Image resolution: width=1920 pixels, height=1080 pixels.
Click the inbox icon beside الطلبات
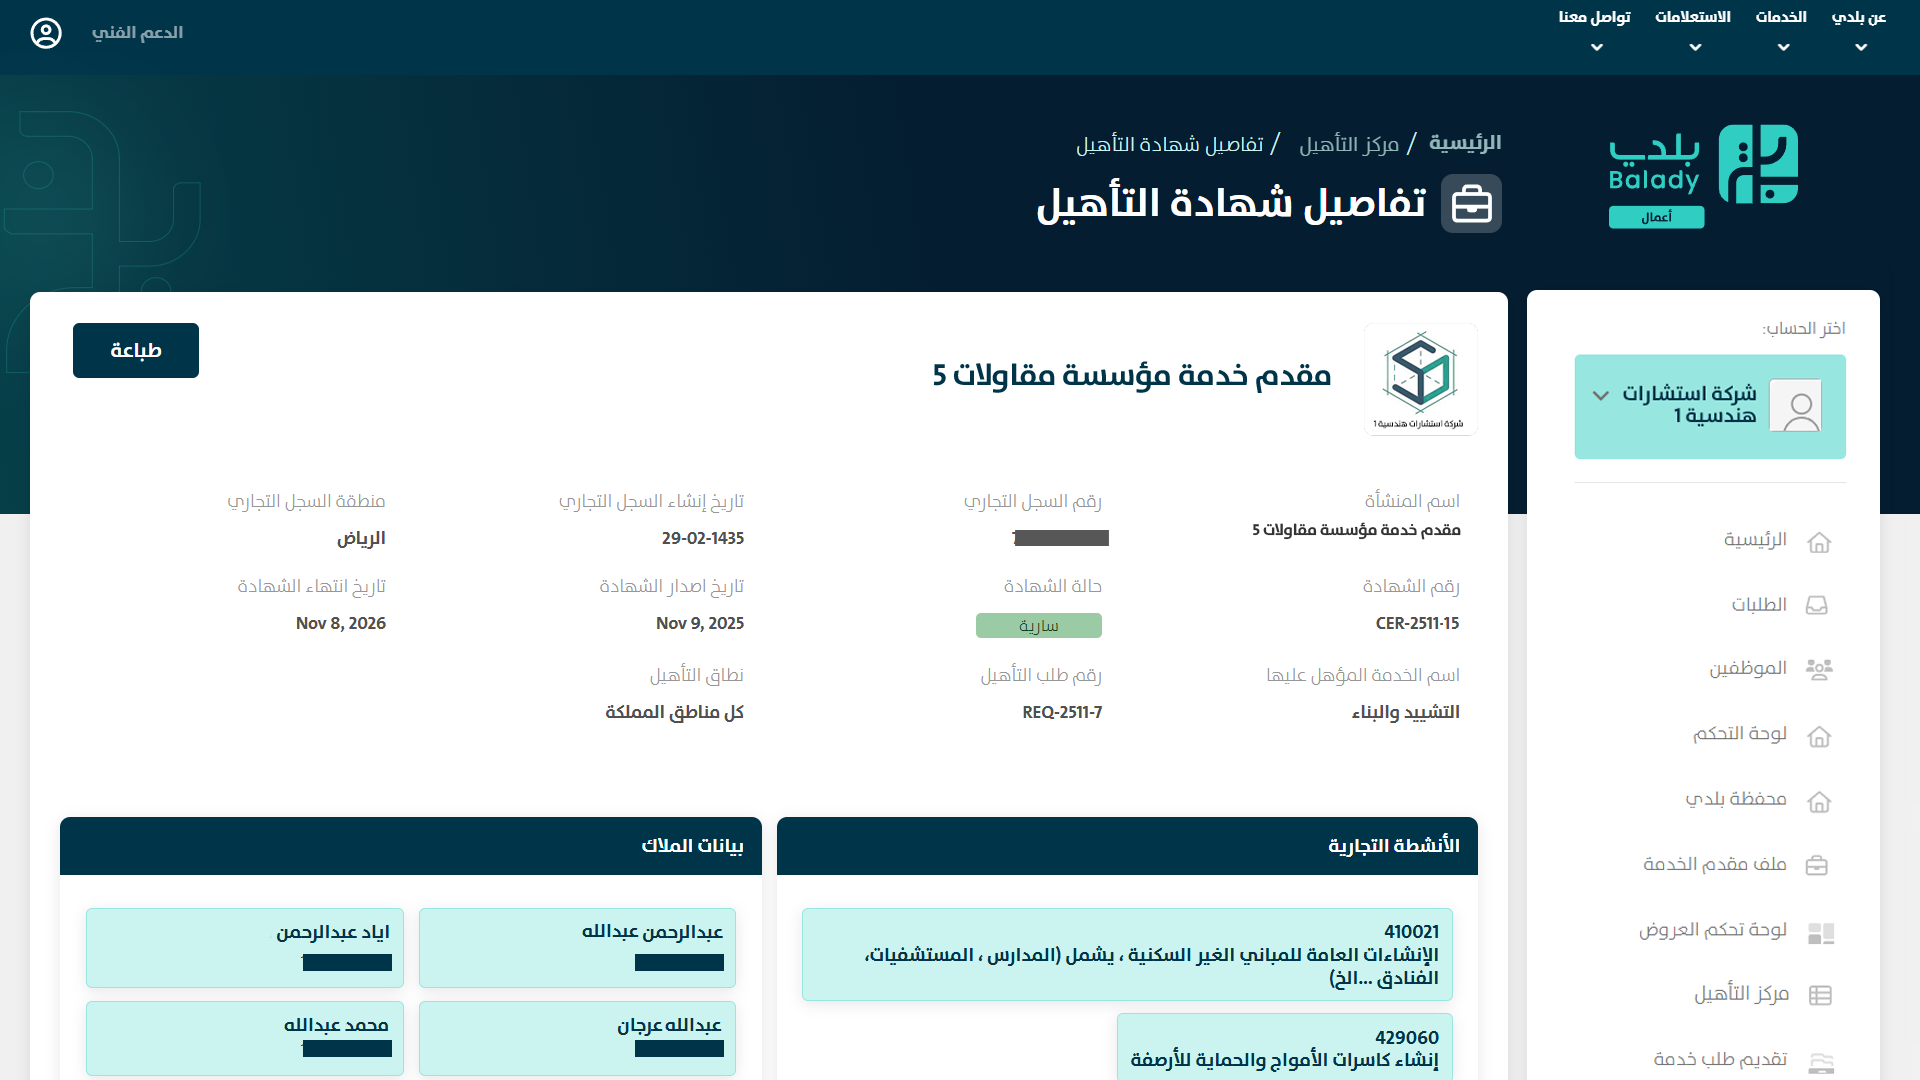pos(1817,606)
